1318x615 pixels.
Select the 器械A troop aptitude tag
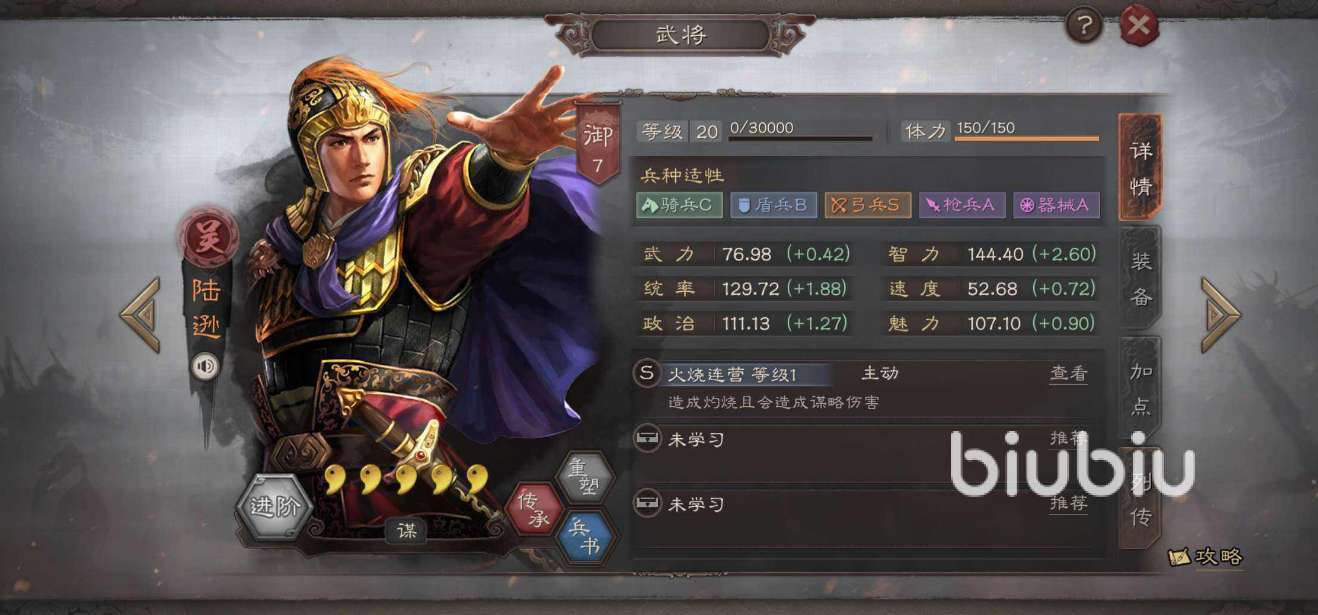point(1057,205)
